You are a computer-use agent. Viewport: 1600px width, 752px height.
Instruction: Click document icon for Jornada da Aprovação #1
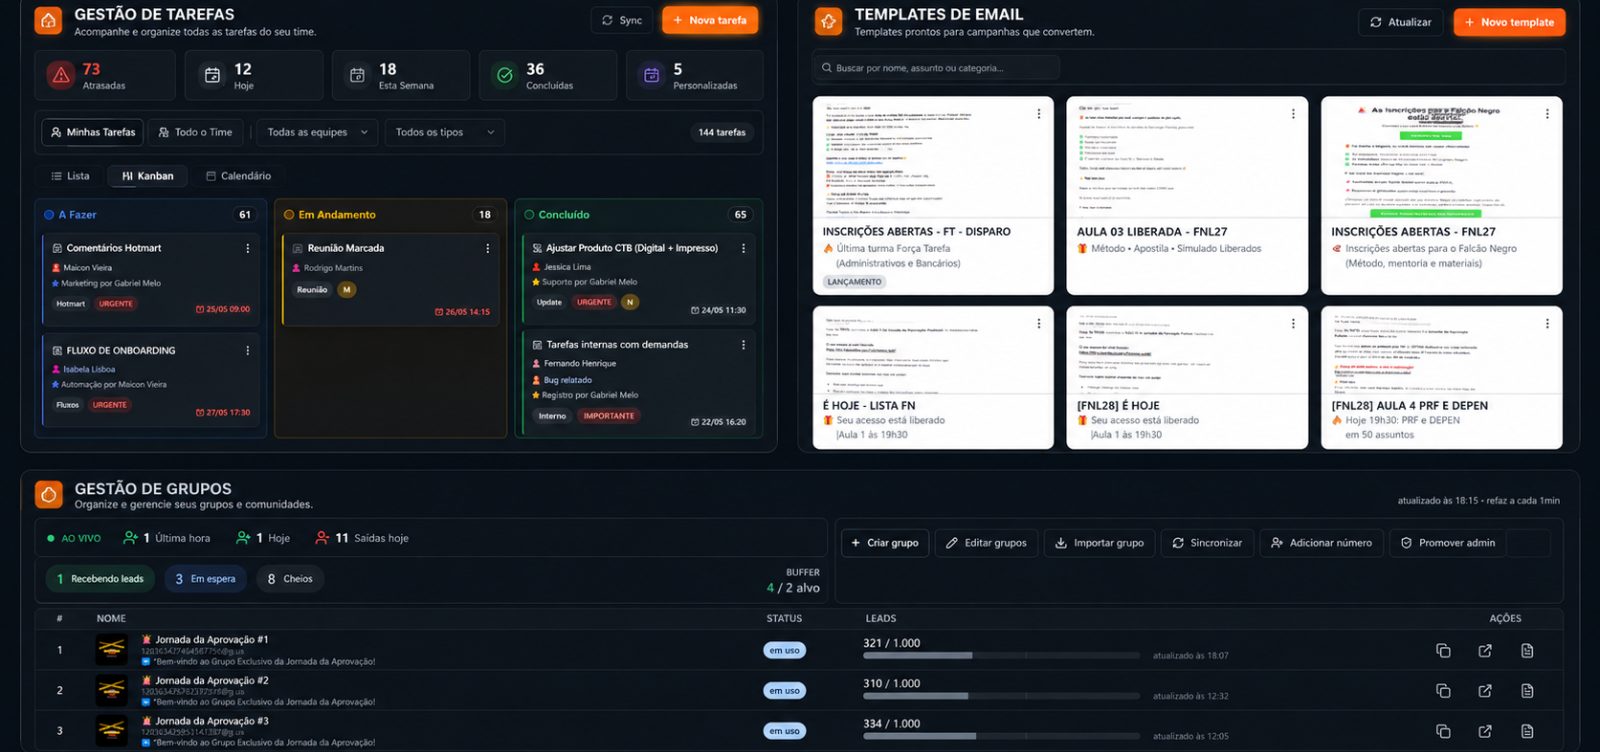point(1527,651)
